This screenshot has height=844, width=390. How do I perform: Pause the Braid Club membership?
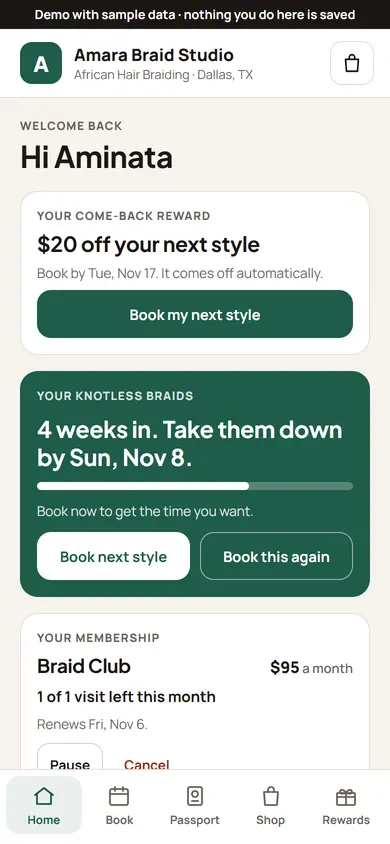tap(70, 759)
